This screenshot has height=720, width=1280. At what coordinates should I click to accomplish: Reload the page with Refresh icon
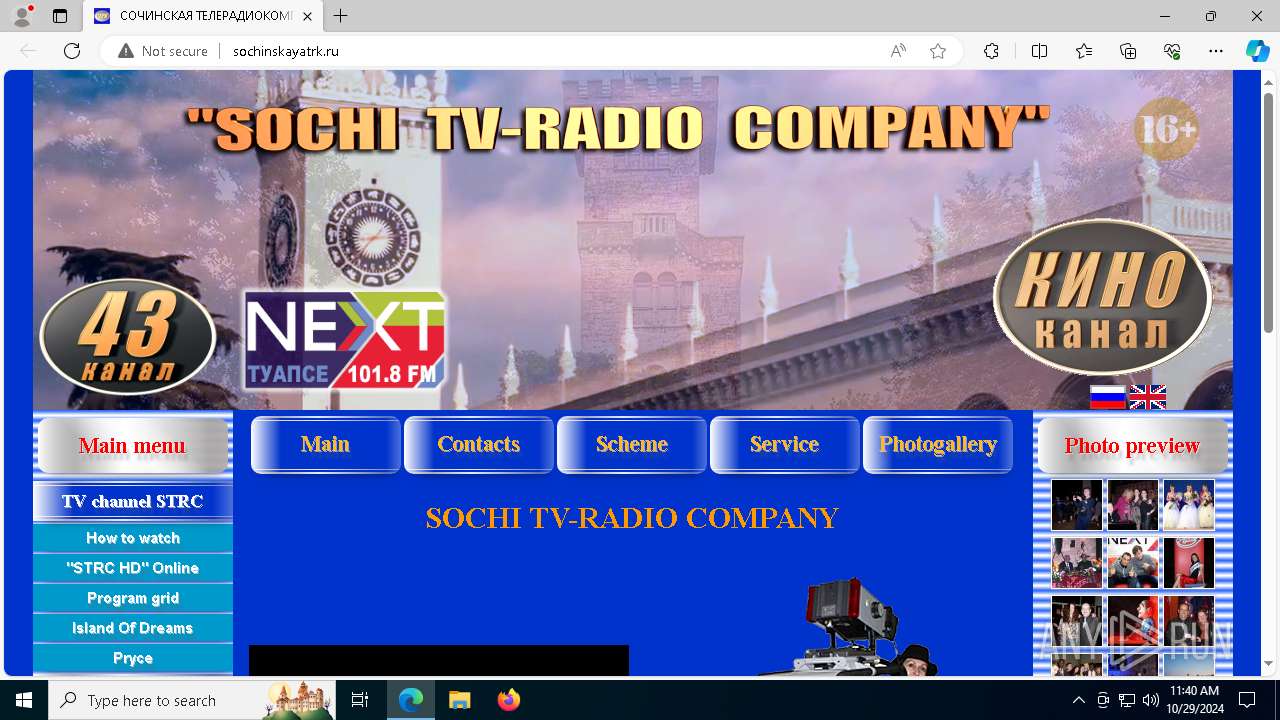[x=72, y=51]
